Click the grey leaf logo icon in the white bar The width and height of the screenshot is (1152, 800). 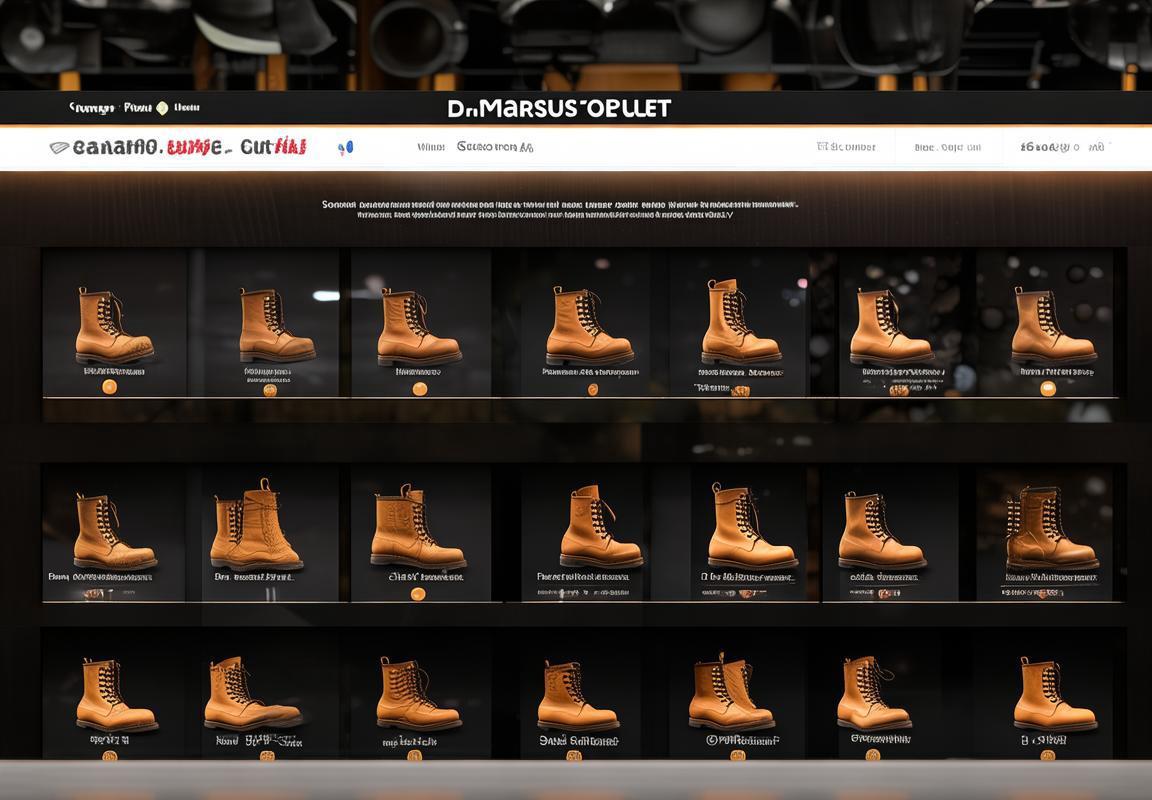point(60,148)
